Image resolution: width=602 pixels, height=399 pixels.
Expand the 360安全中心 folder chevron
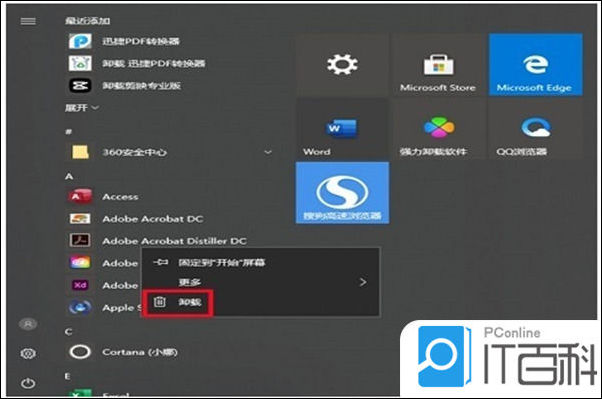point(268,152)
